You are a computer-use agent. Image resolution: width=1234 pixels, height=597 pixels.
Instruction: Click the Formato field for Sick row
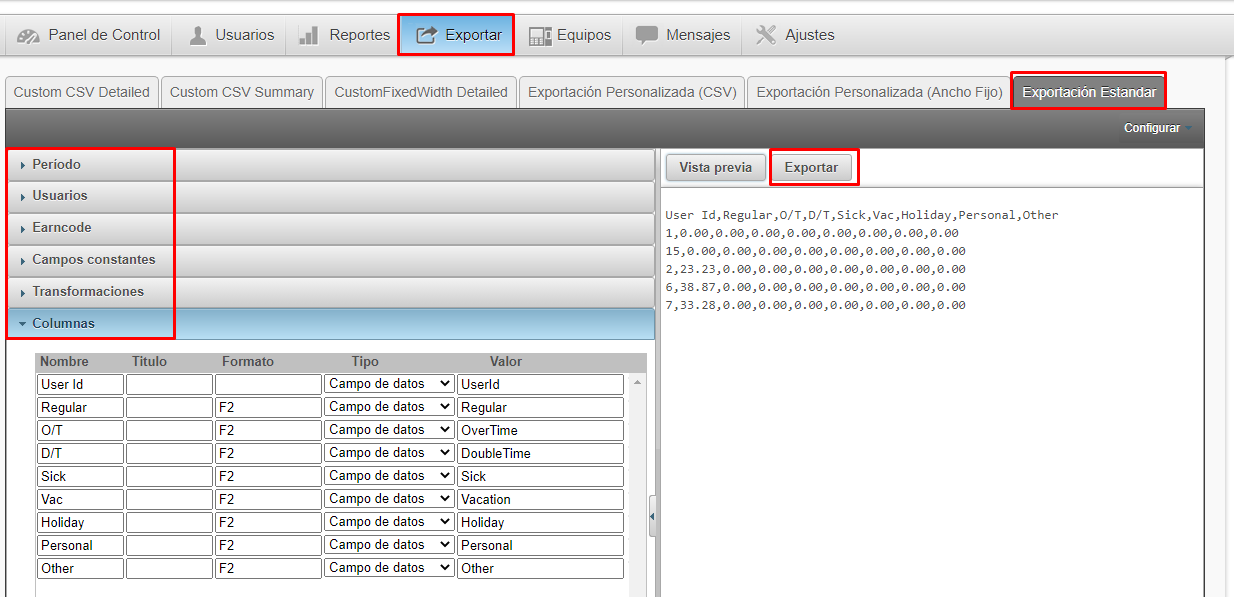pos(268,476)
